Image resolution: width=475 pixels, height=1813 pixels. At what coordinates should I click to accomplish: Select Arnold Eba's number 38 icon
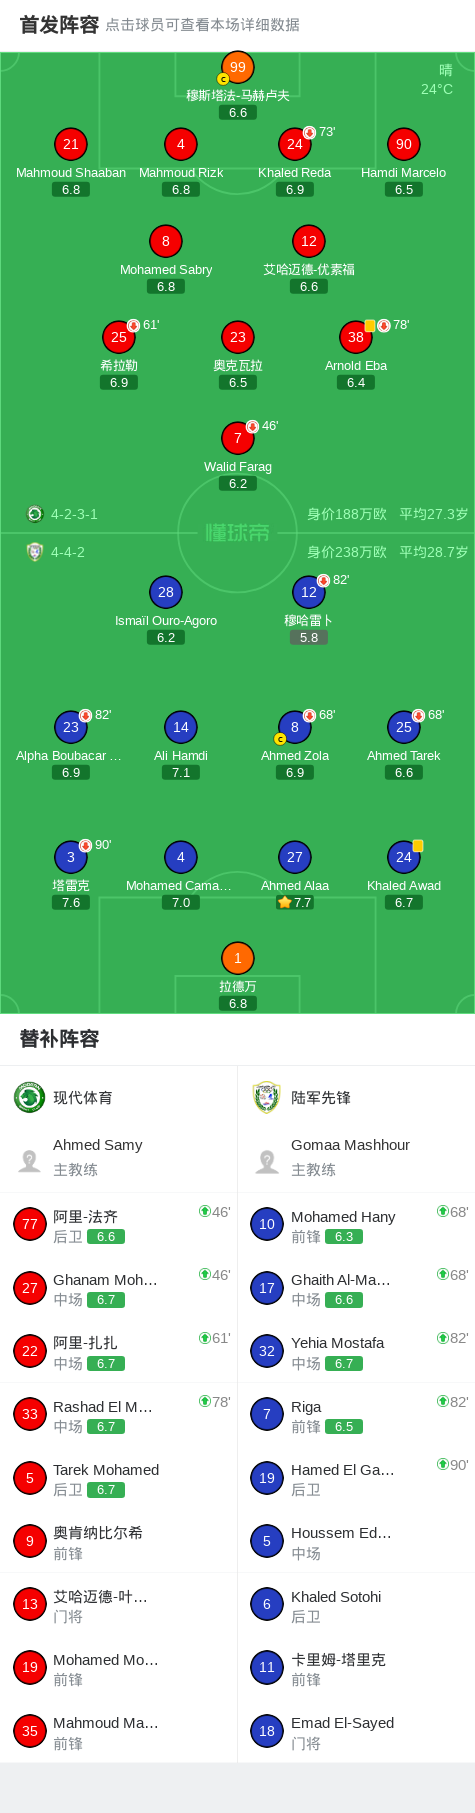click(356, 337)
